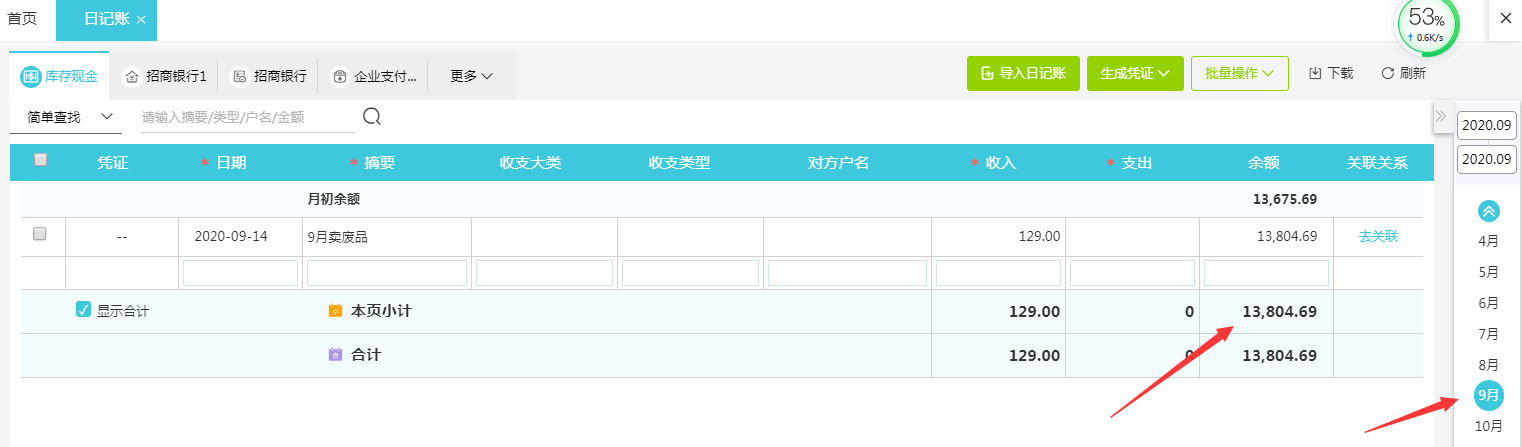Click the new-row 摘要 input field
Image resolution: width=1522 pixels, height=447 pixels.
(x=387, y=273)
